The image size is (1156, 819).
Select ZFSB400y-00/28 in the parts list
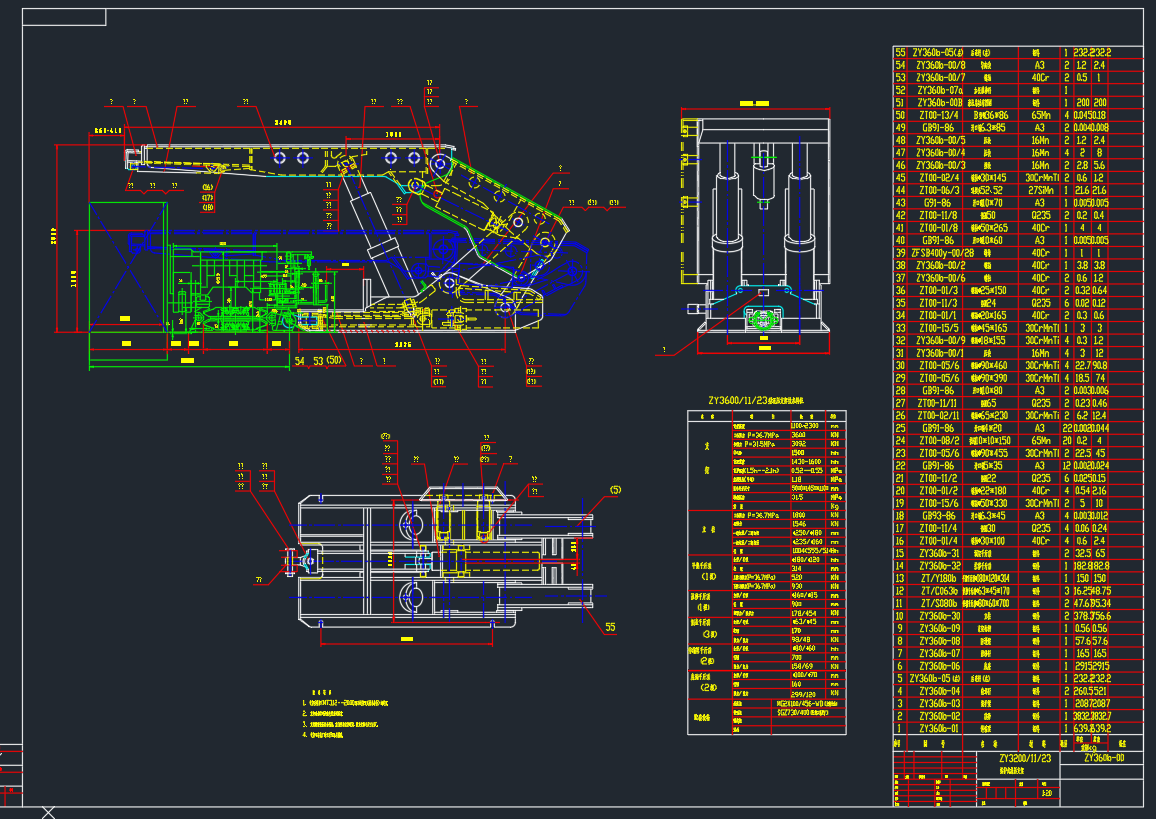[x=942, y=254]
